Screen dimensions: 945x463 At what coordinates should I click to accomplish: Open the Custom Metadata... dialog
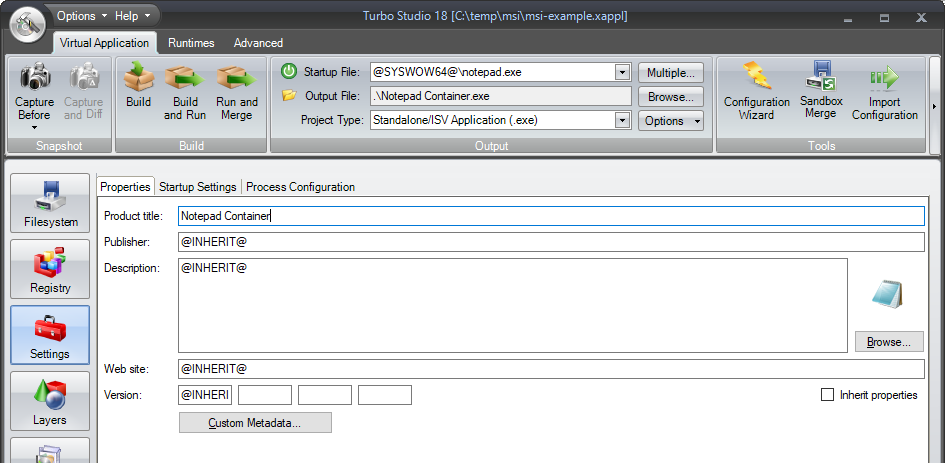pos(255,423)
